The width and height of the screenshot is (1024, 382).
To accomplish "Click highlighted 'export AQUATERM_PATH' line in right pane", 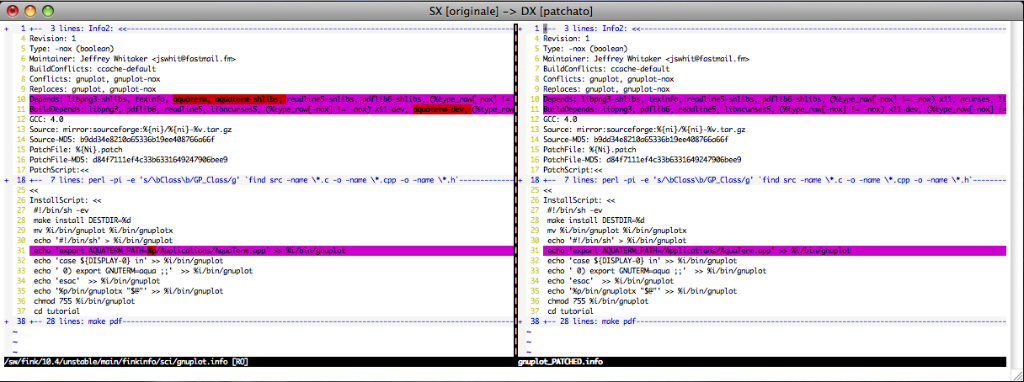I will click(775, 250).
